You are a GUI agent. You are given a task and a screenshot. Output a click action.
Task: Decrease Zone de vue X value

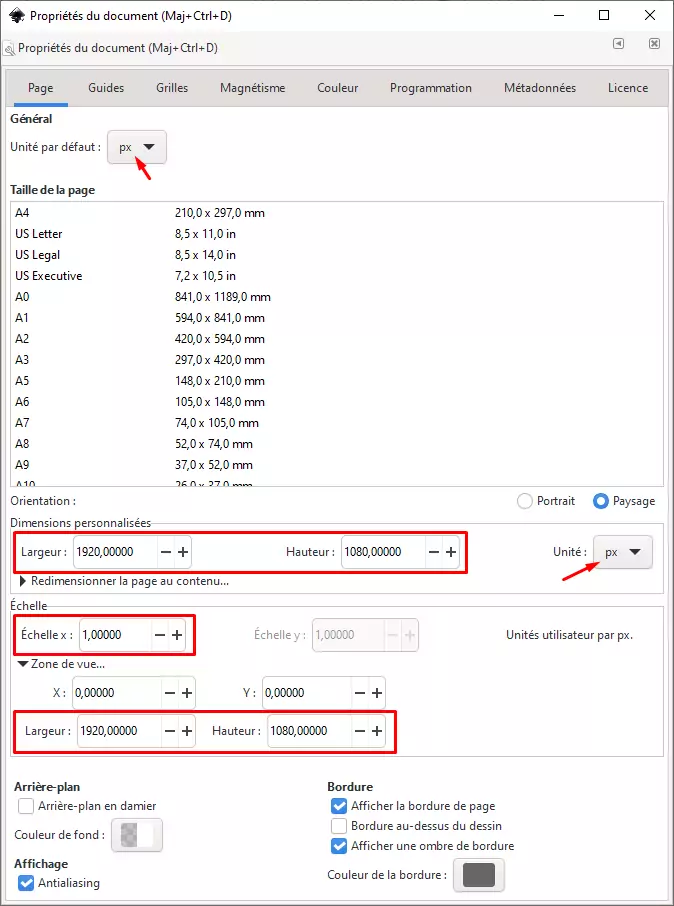pos(169,693)
